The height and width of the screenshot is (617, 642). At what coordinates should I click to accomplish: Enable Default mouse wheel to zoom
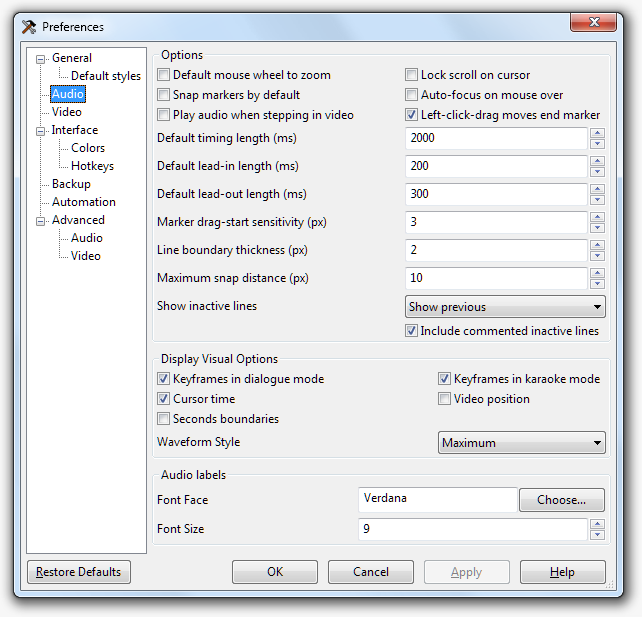pos(164,75)
